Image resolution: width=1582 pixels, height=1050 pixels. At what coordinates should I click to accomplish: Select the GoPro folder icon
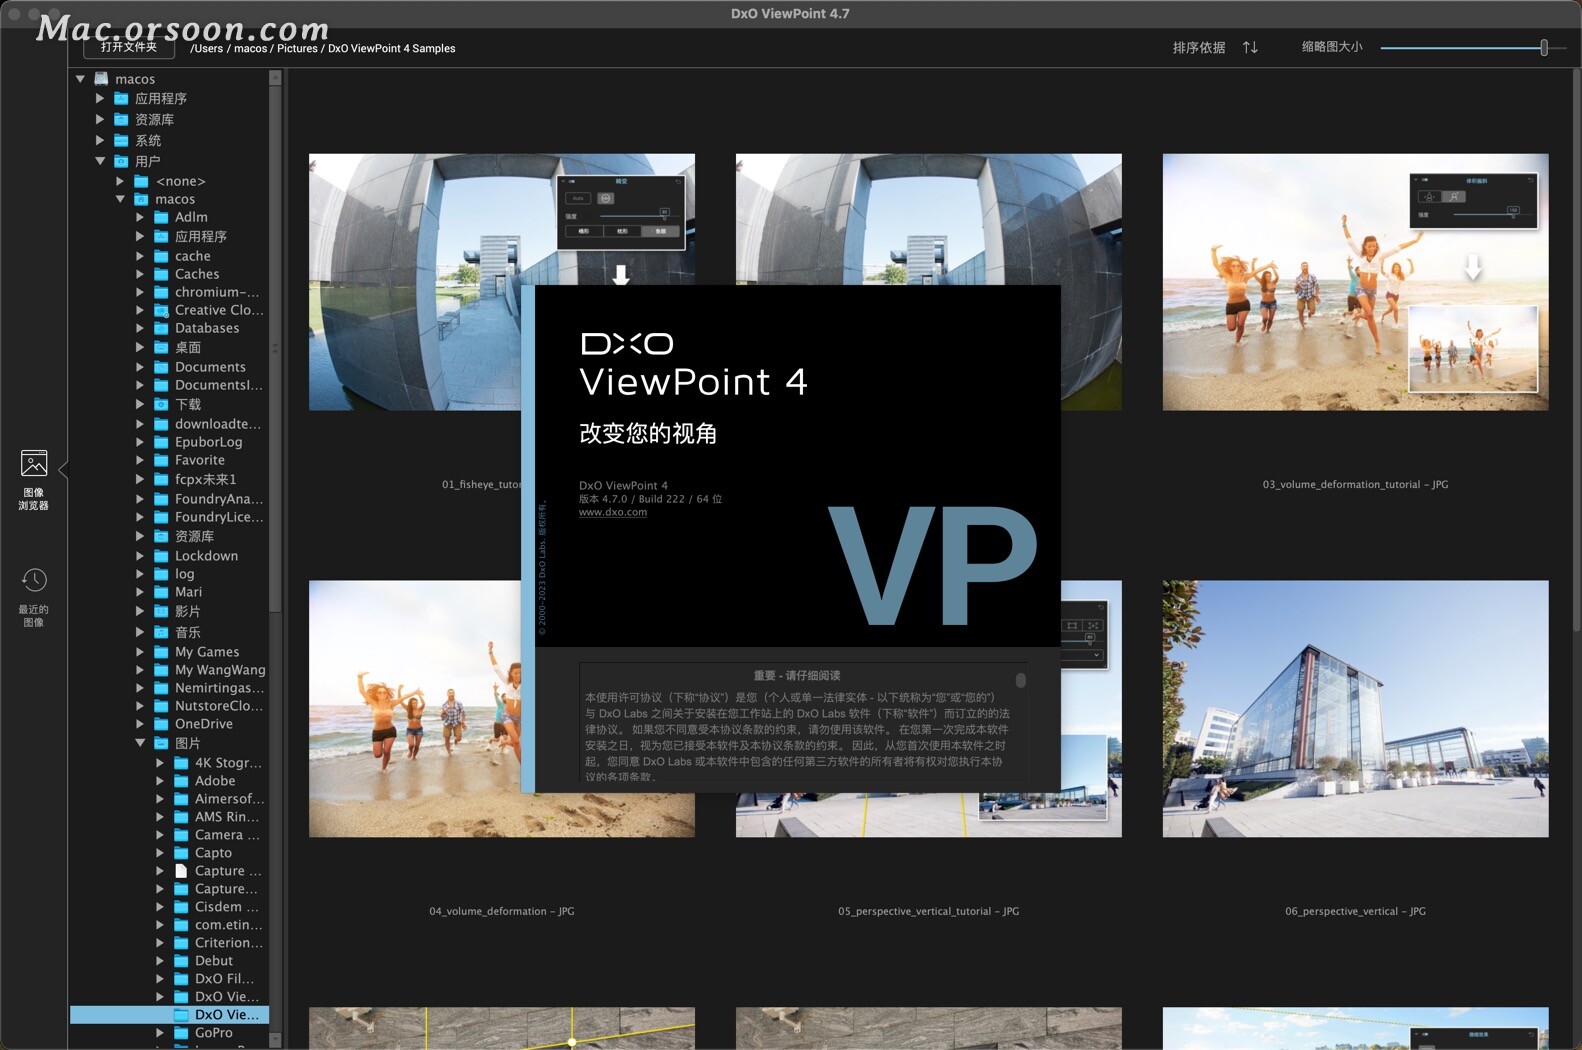(181, 1033)
